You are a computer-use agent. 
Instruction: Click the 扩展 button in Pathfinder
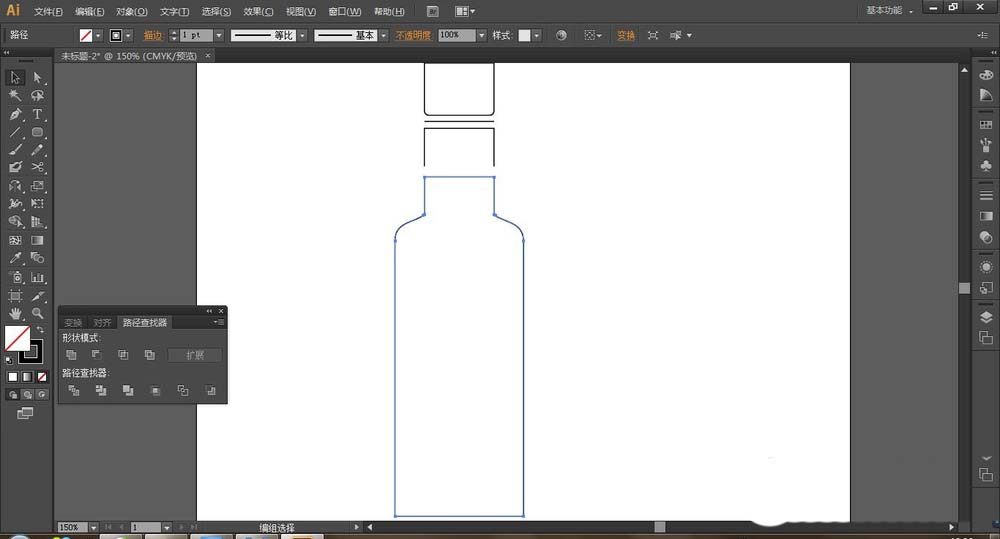194,355
